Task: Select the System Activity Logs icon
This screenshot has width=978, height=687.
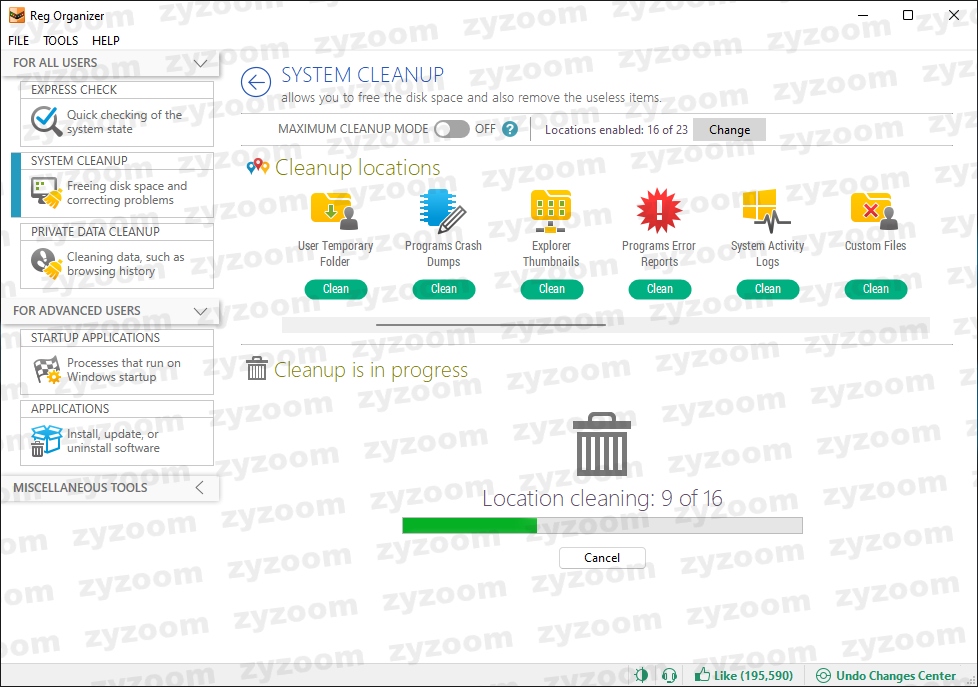Action: coord(767,211)
